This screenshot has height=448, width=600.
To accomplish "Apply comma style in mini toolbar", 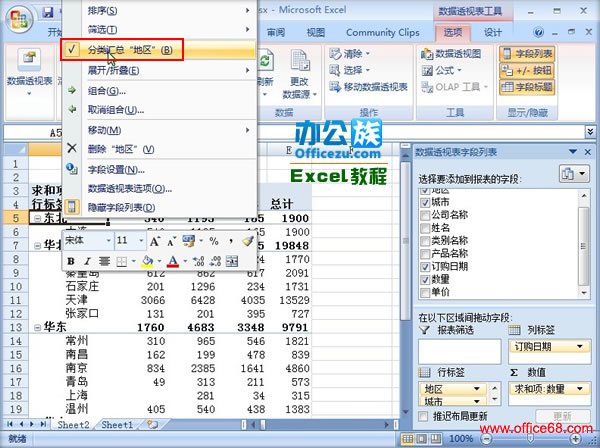I will click(x=231, y=241).
